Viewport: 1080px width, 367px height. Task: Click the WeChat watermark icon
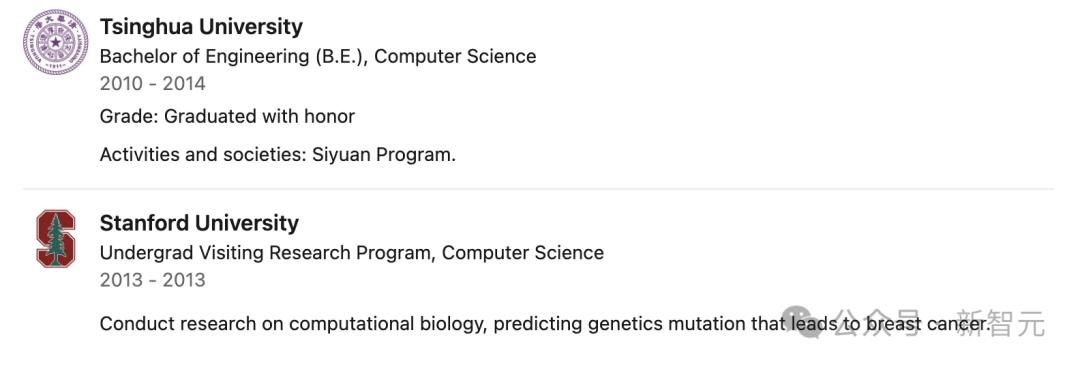point(804,322)
